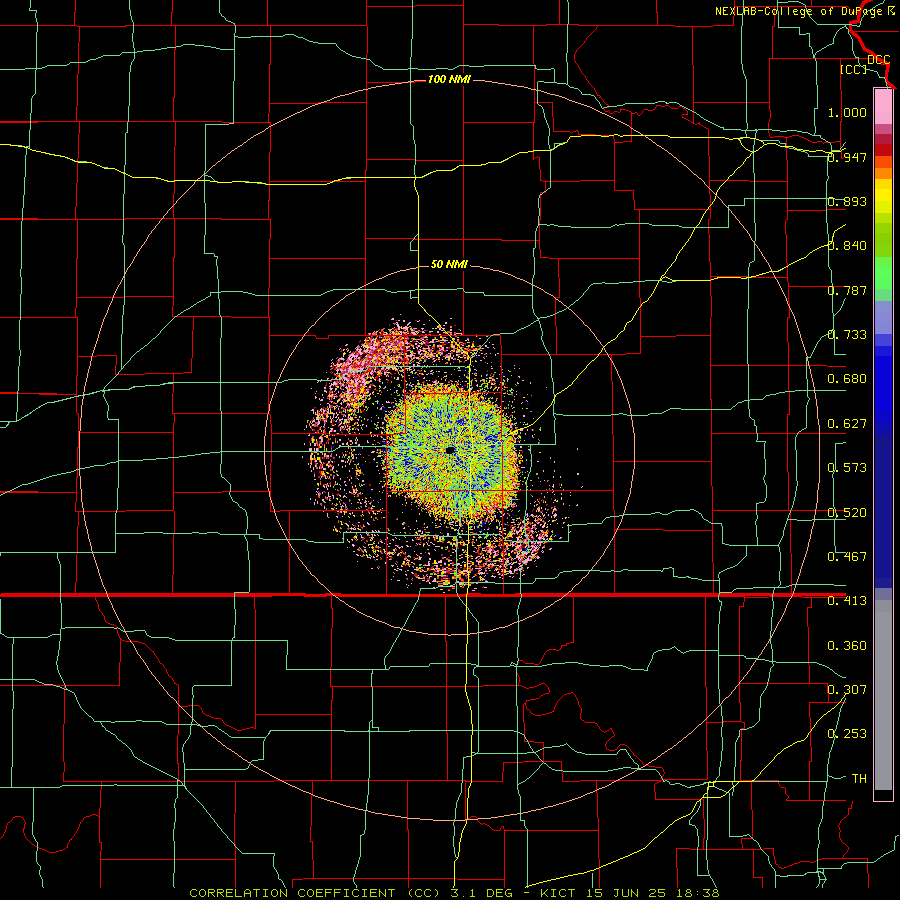900x900 pixels.
Task: Click the 100 NMI range ring label
Action: tap(449, 79)
